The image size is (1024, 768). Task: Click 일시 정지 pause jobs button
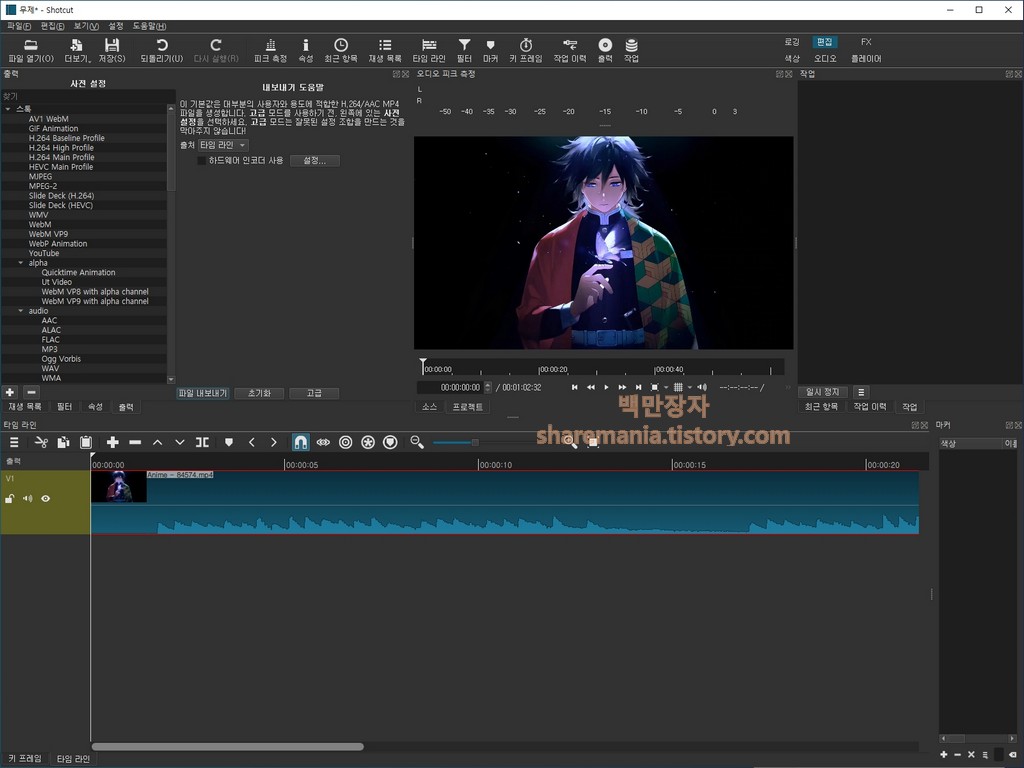click(x=822, y=392)
